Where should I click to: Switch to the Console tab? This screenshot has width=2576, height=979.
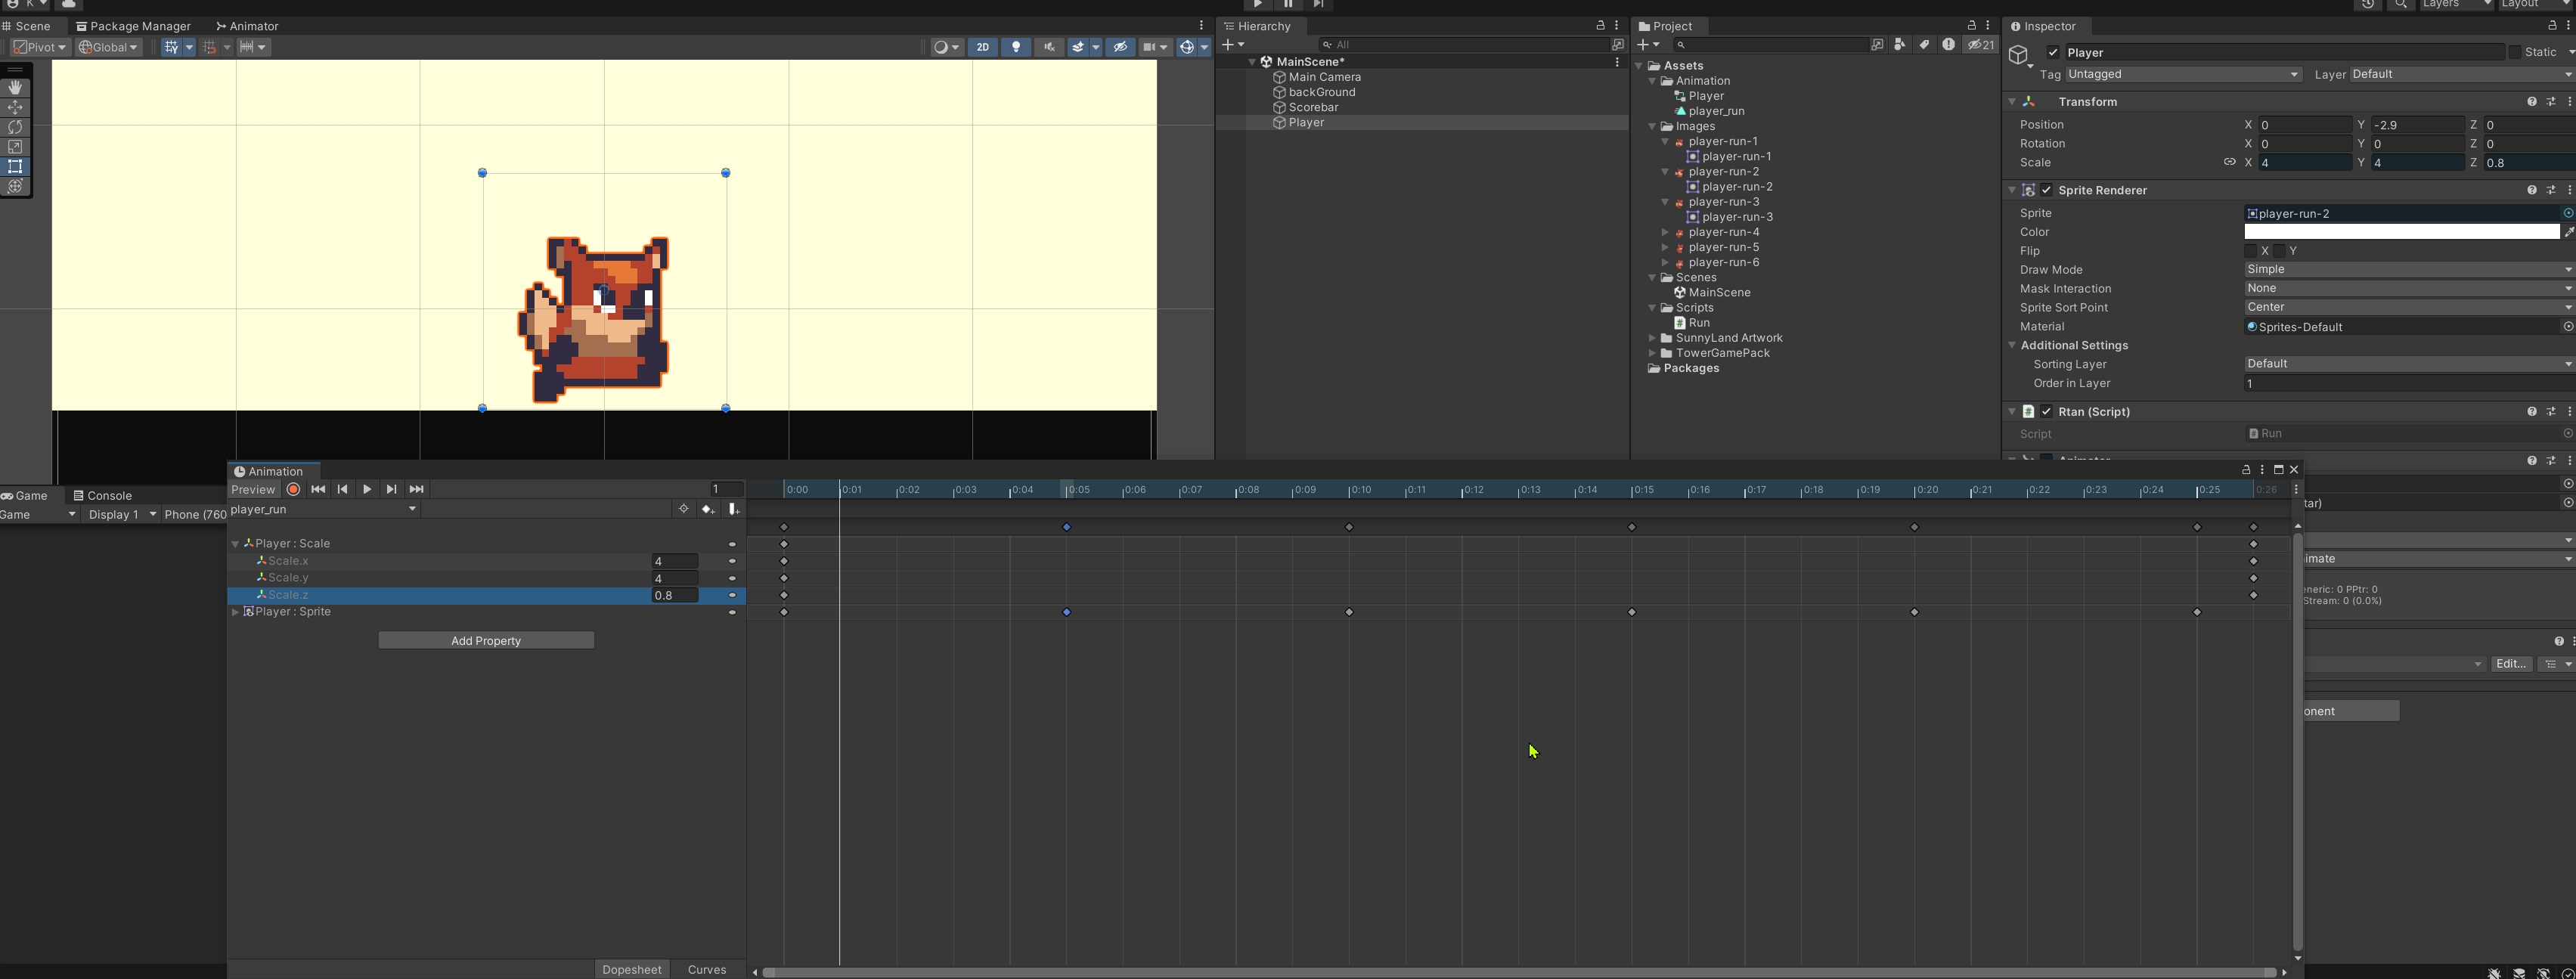tap(102, 495)
